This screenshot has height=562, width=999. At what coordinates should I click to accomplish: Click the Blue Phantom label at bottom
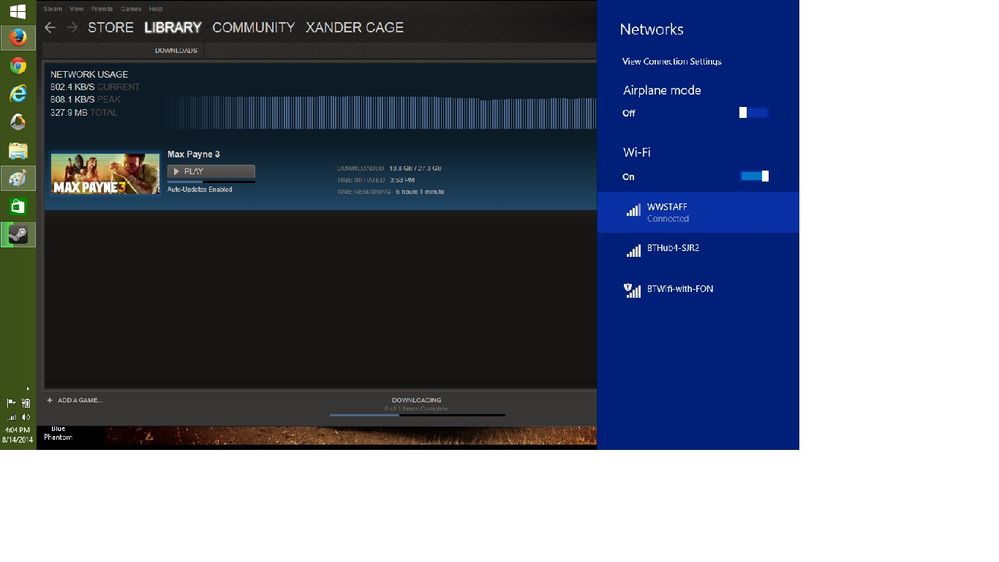(58, 433)
